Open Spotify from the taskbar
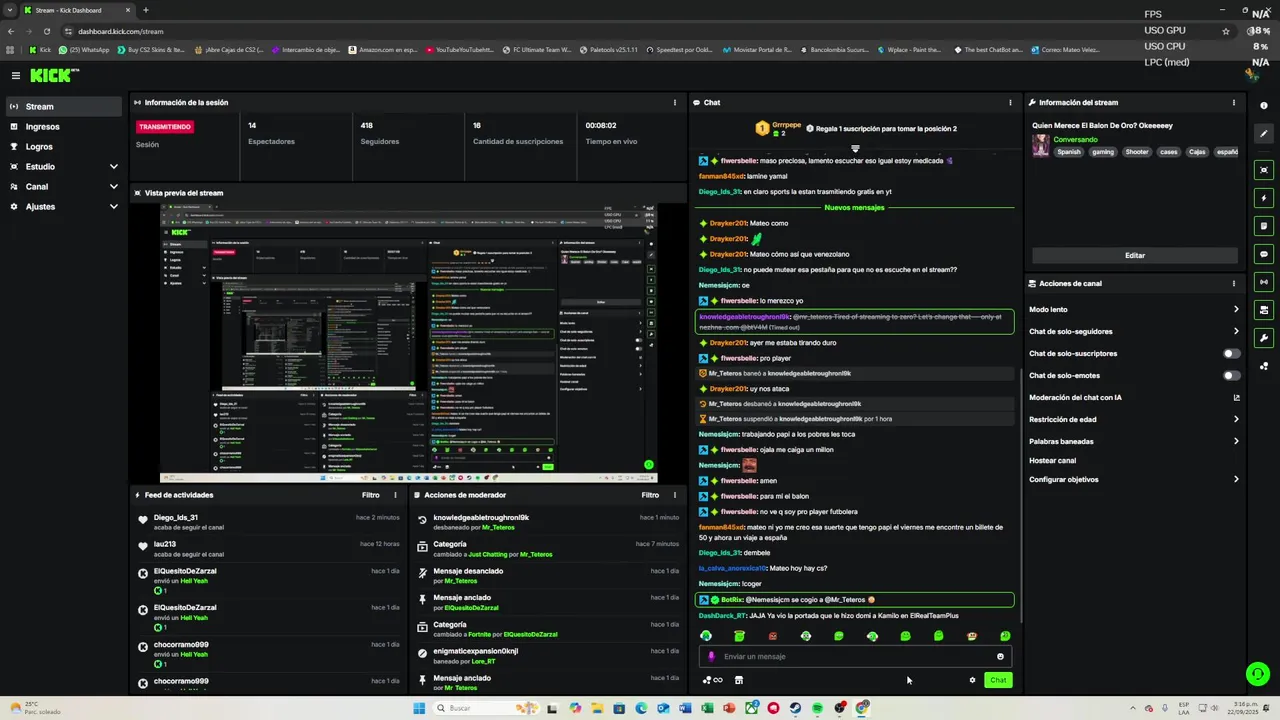 (x=817, y=708)
